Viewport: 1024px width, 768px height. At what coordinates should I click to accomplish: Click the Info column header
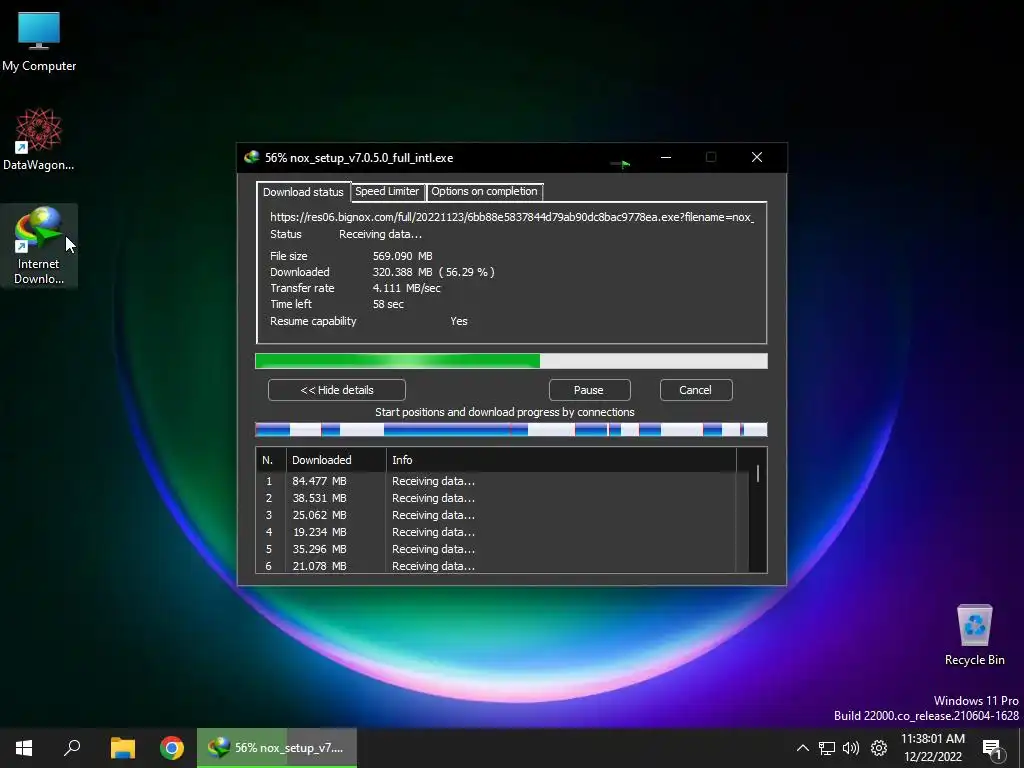pyautogui.click(x=561, y=460)
